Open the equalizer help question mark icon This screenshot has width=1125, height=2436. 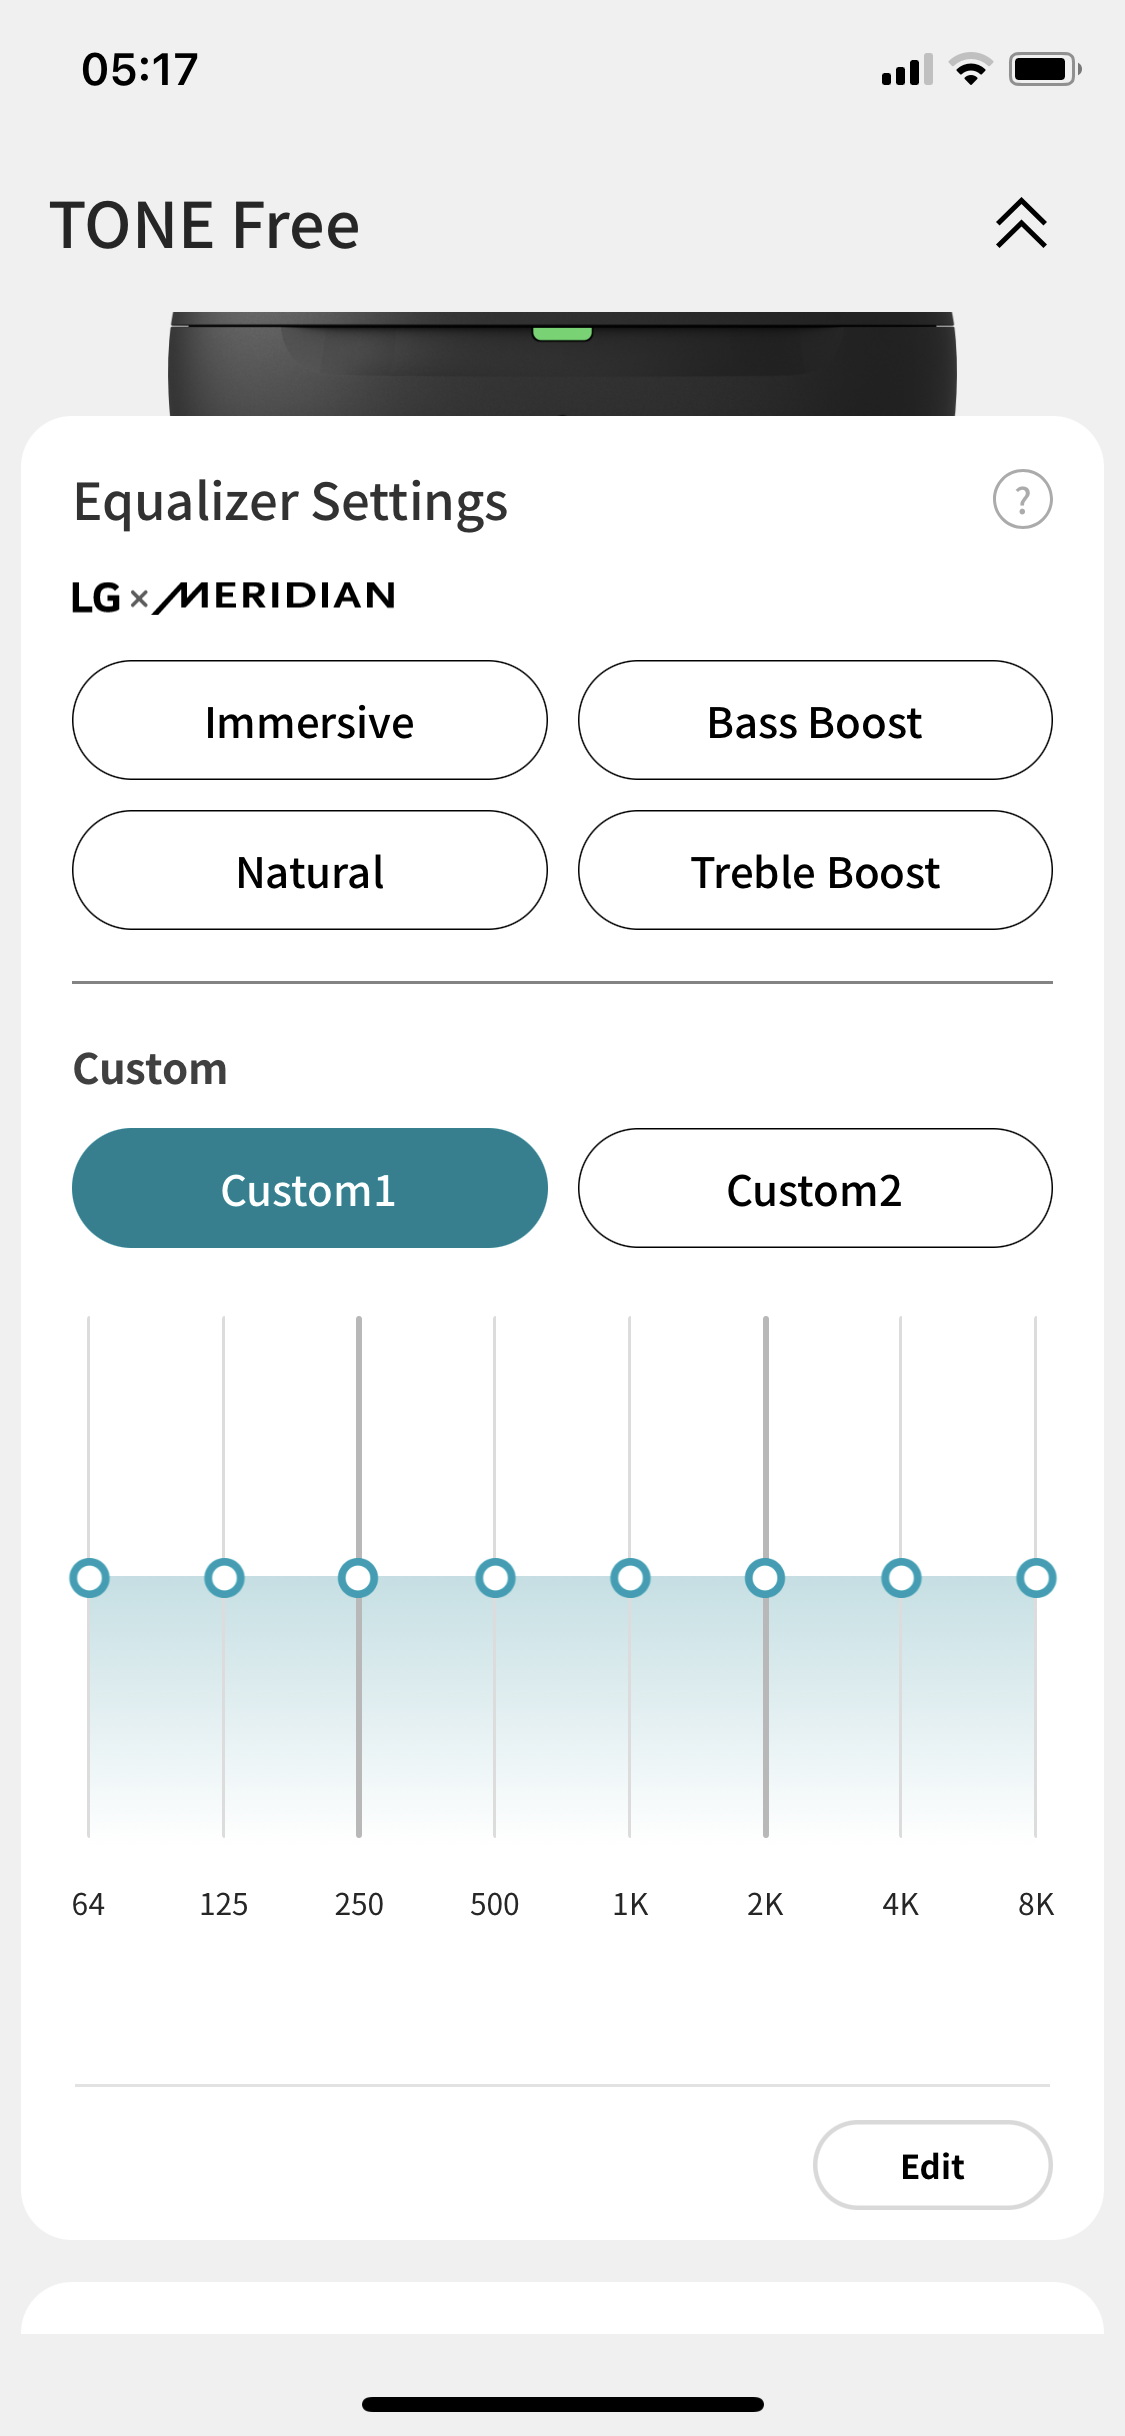pos(1022,499)
